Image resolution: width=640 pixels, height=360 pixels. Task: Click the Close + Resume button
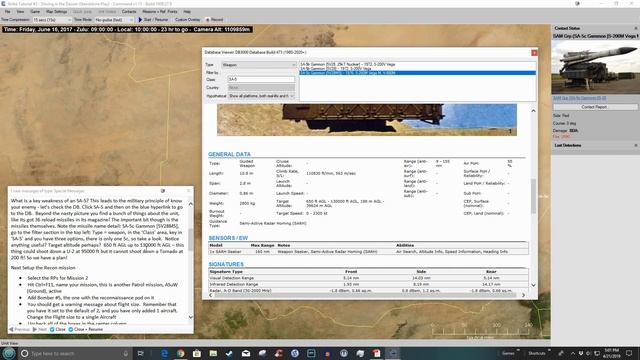point(86,329)
